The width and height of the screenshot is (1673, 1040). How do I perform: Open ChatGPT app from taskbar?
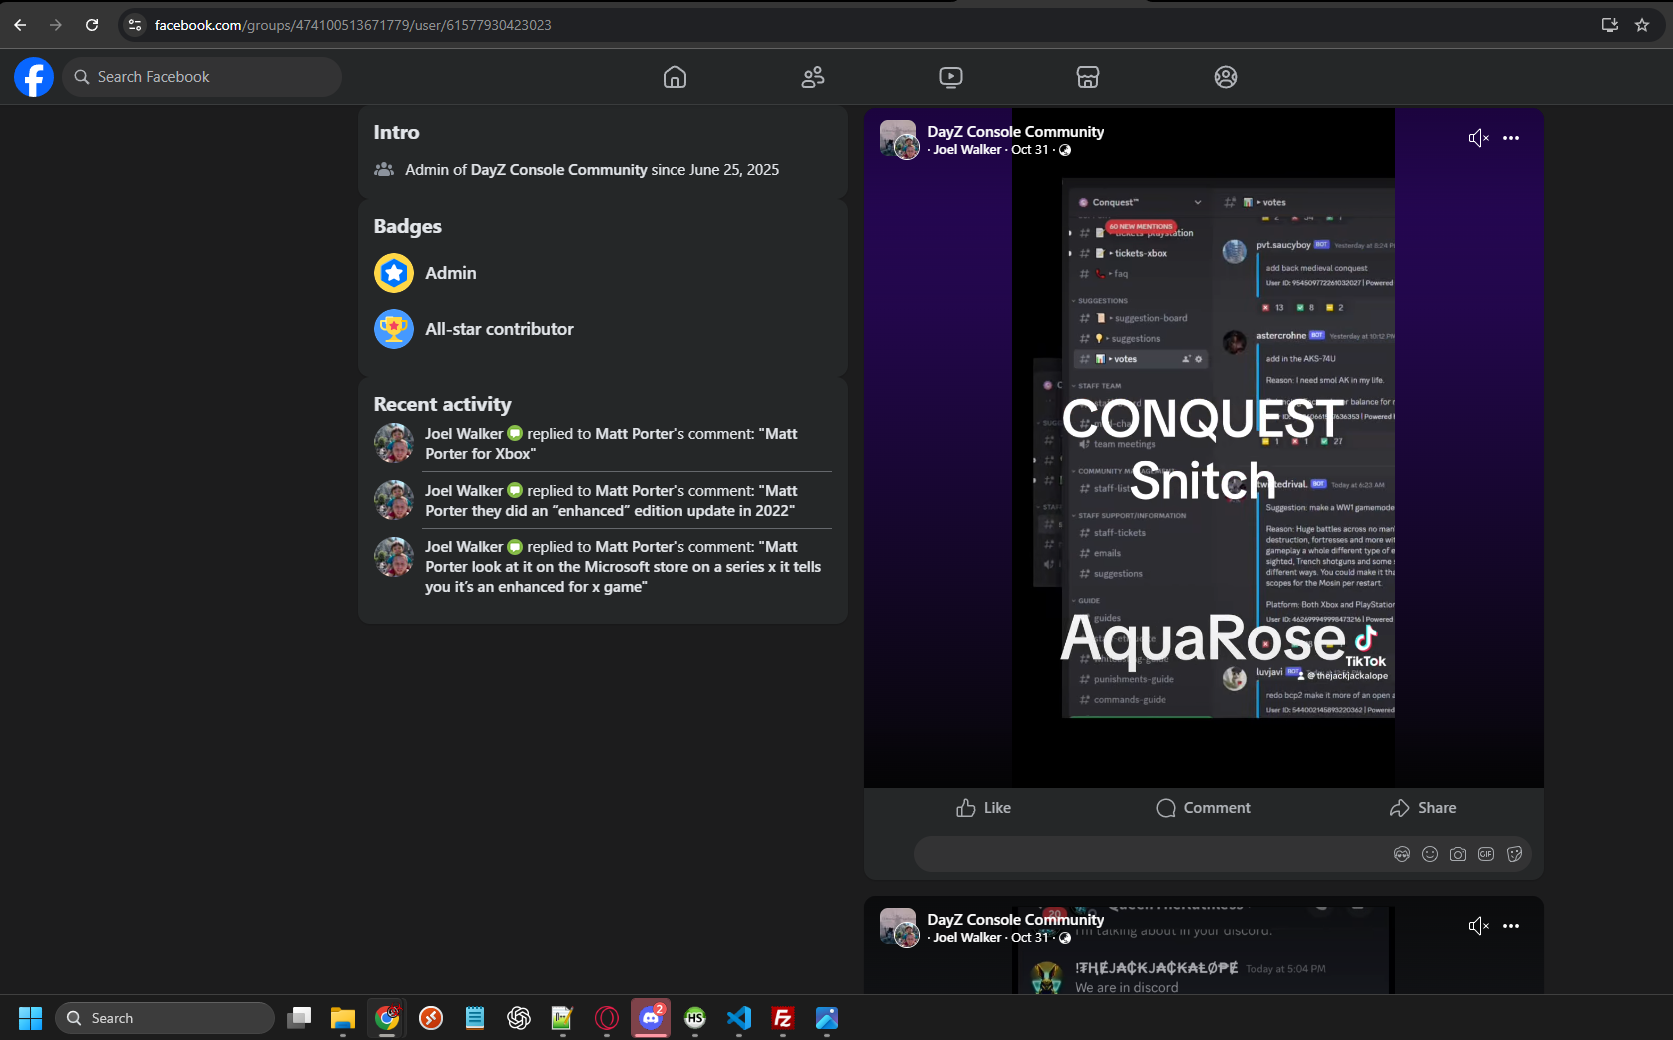point(519,1018)
